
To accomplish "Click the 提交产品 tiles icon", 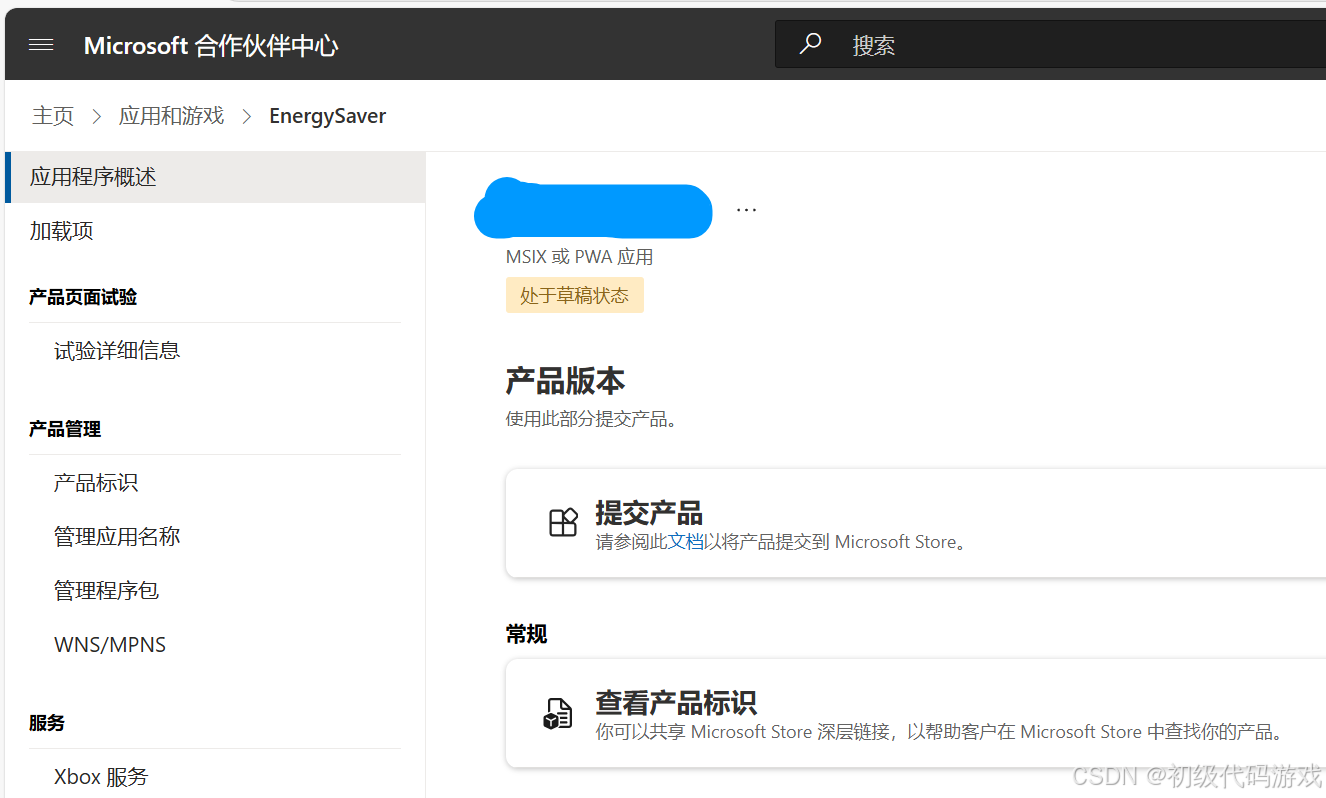I will [564, 523].
